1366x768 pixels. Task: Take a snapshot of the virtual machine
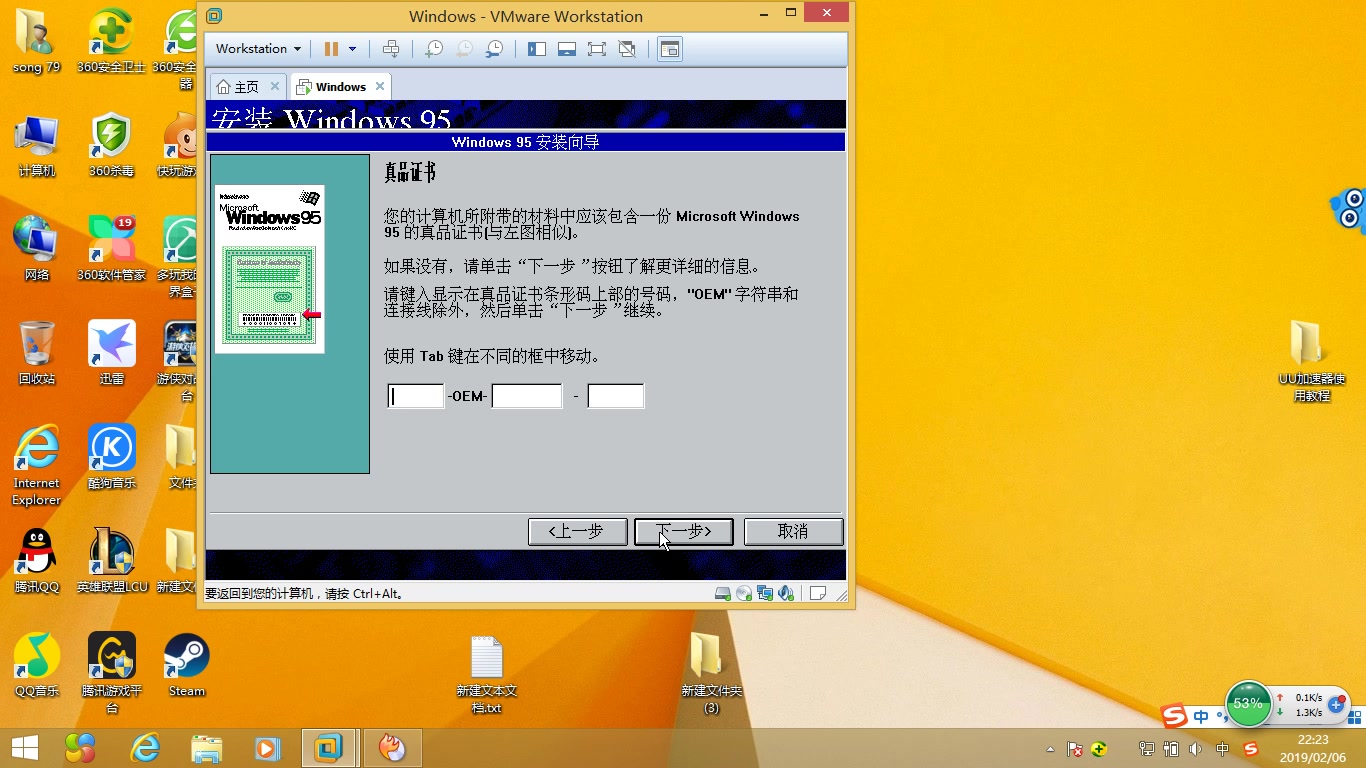433,48
